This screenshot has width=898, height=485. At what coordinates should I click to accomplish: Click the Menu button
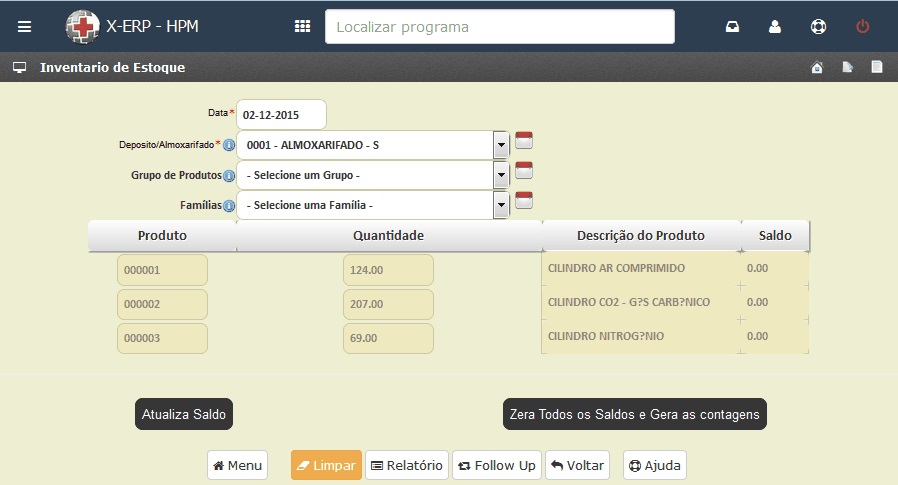[237, 465]
